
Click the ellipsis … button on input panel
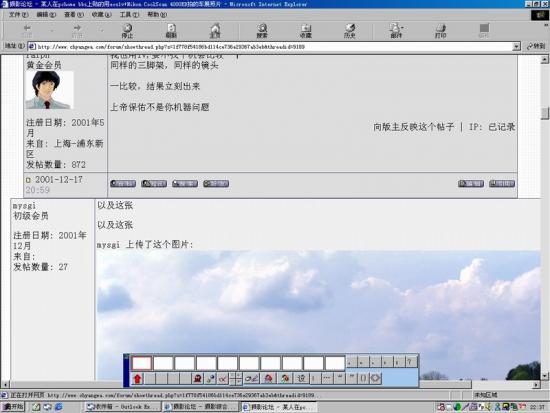click(327, 378)
